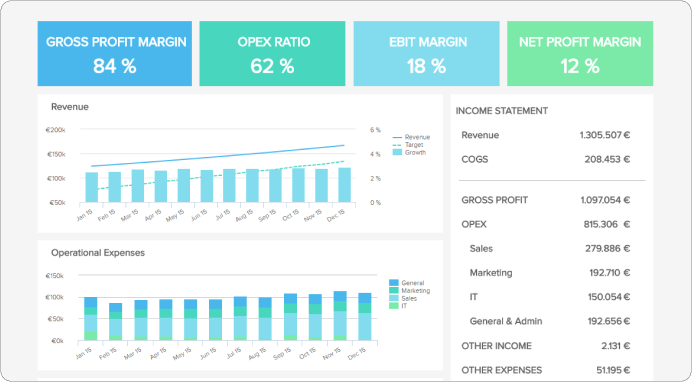
Task: Select the Dec 15 revenue growth bar
Action: pos(344,185)
